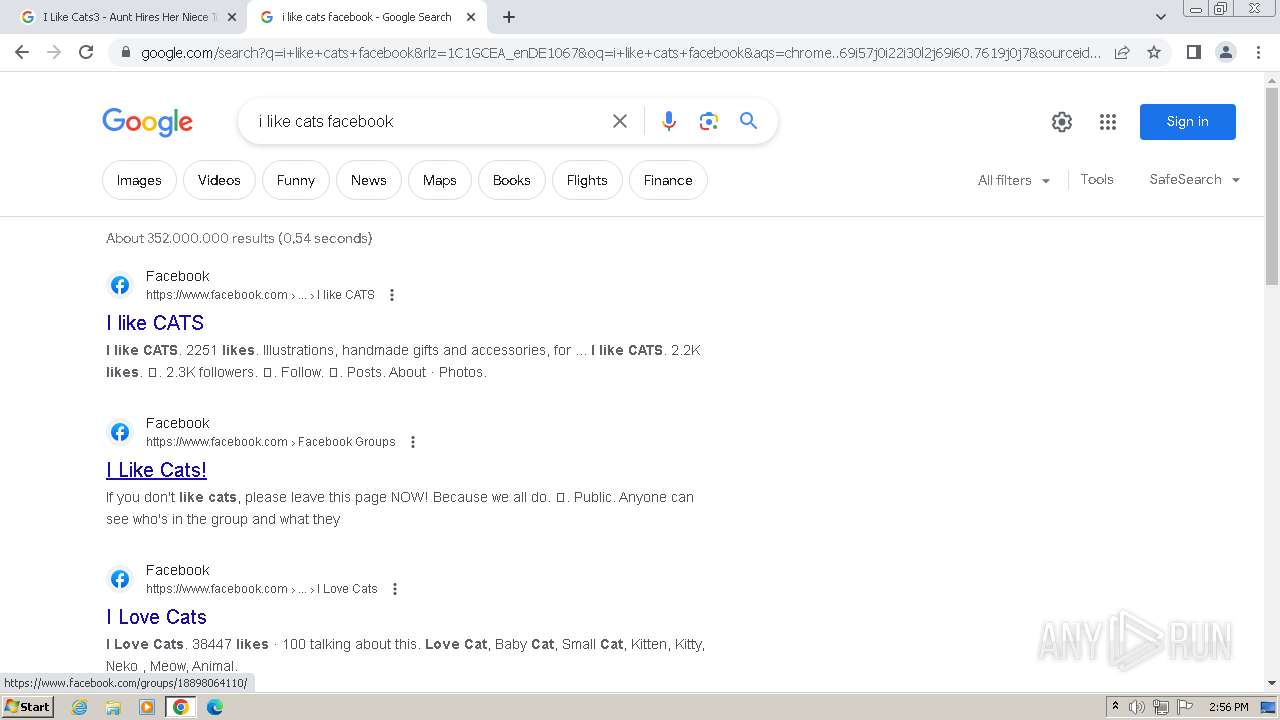Launch Internet Explorer from taskbar
1280x720 pixels.
click(x=79, y=707)
